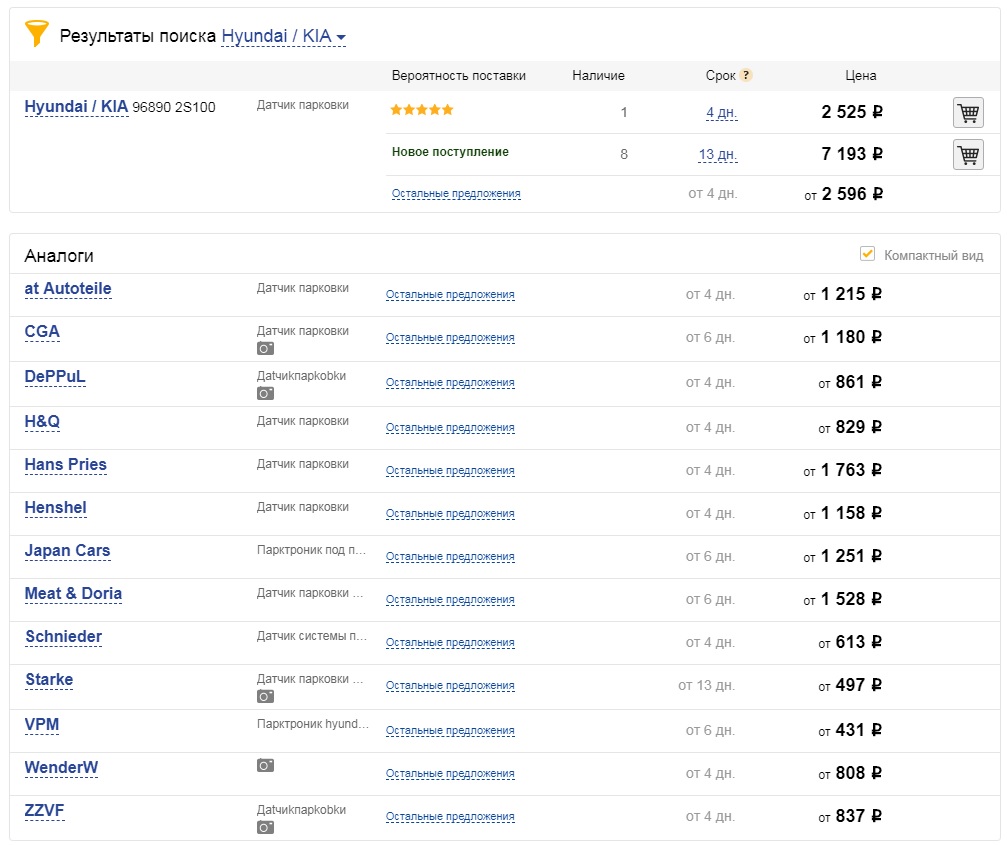Click the price от 431 ₽ for VPM

[850, 730]
